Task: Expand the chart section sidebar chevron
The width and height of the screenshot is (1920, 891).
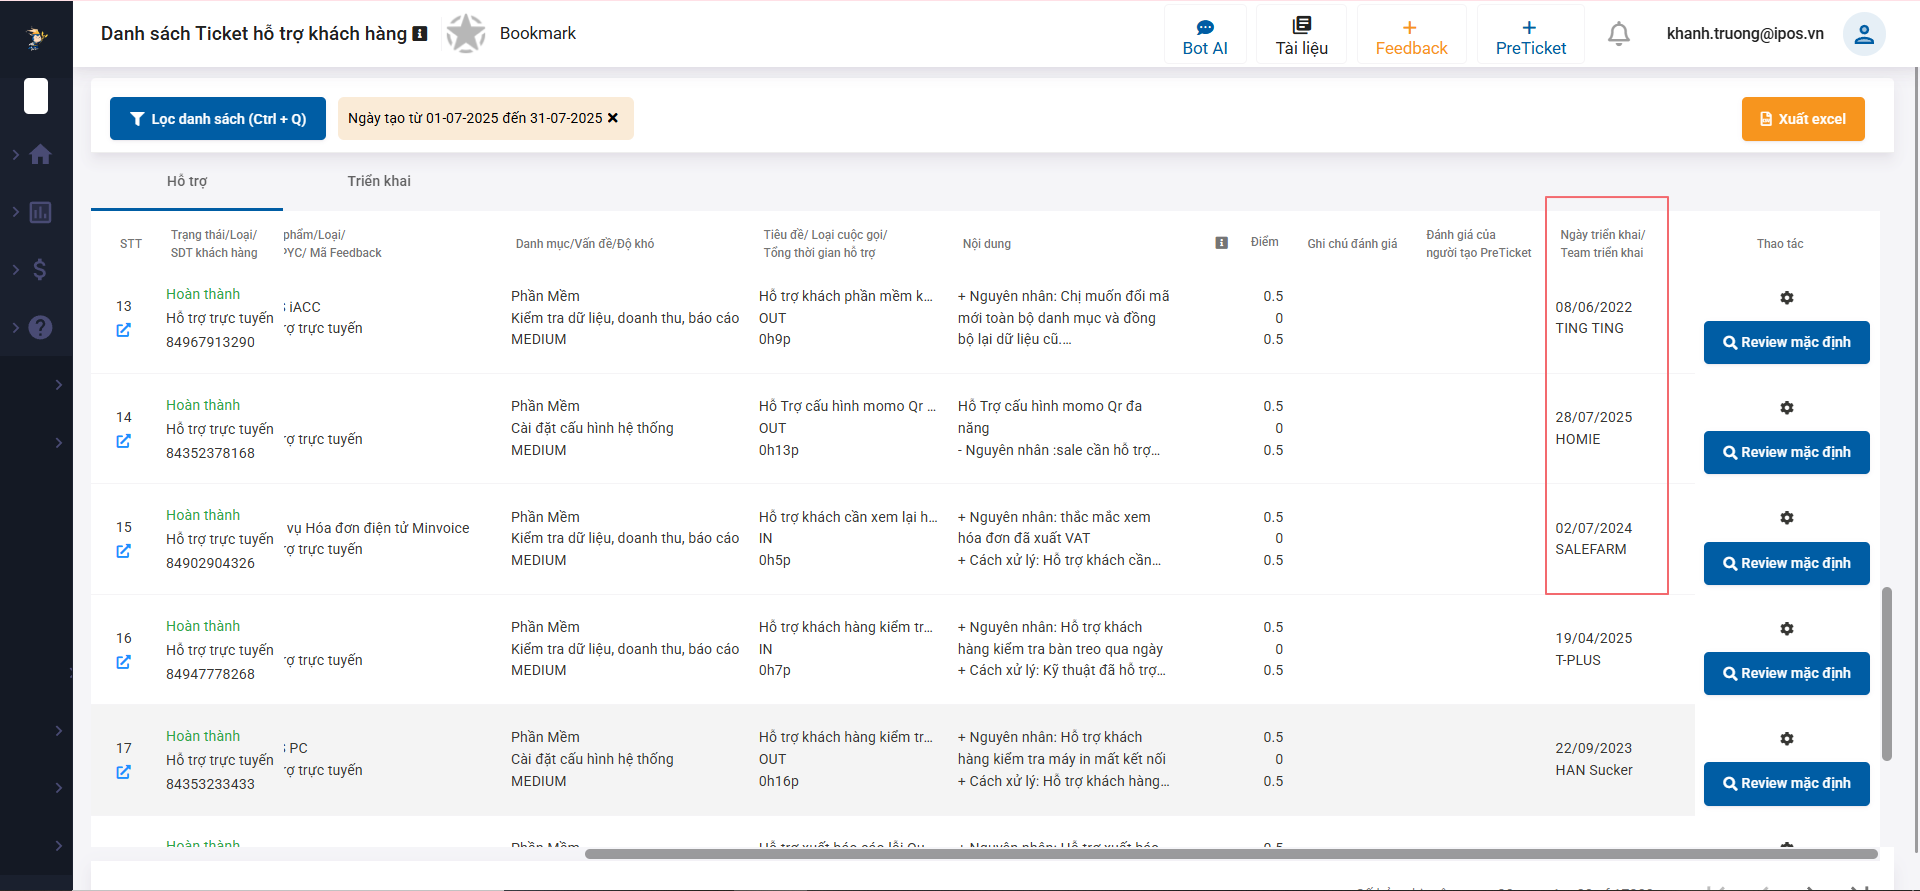Action: [16, 212]
